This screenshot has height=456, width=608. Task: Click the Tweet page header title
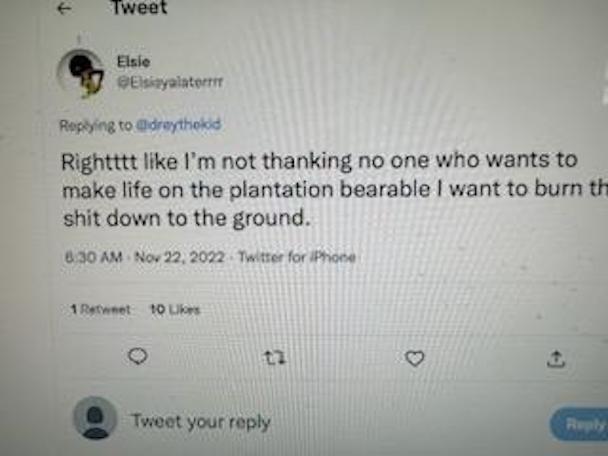tap(138, 9)
